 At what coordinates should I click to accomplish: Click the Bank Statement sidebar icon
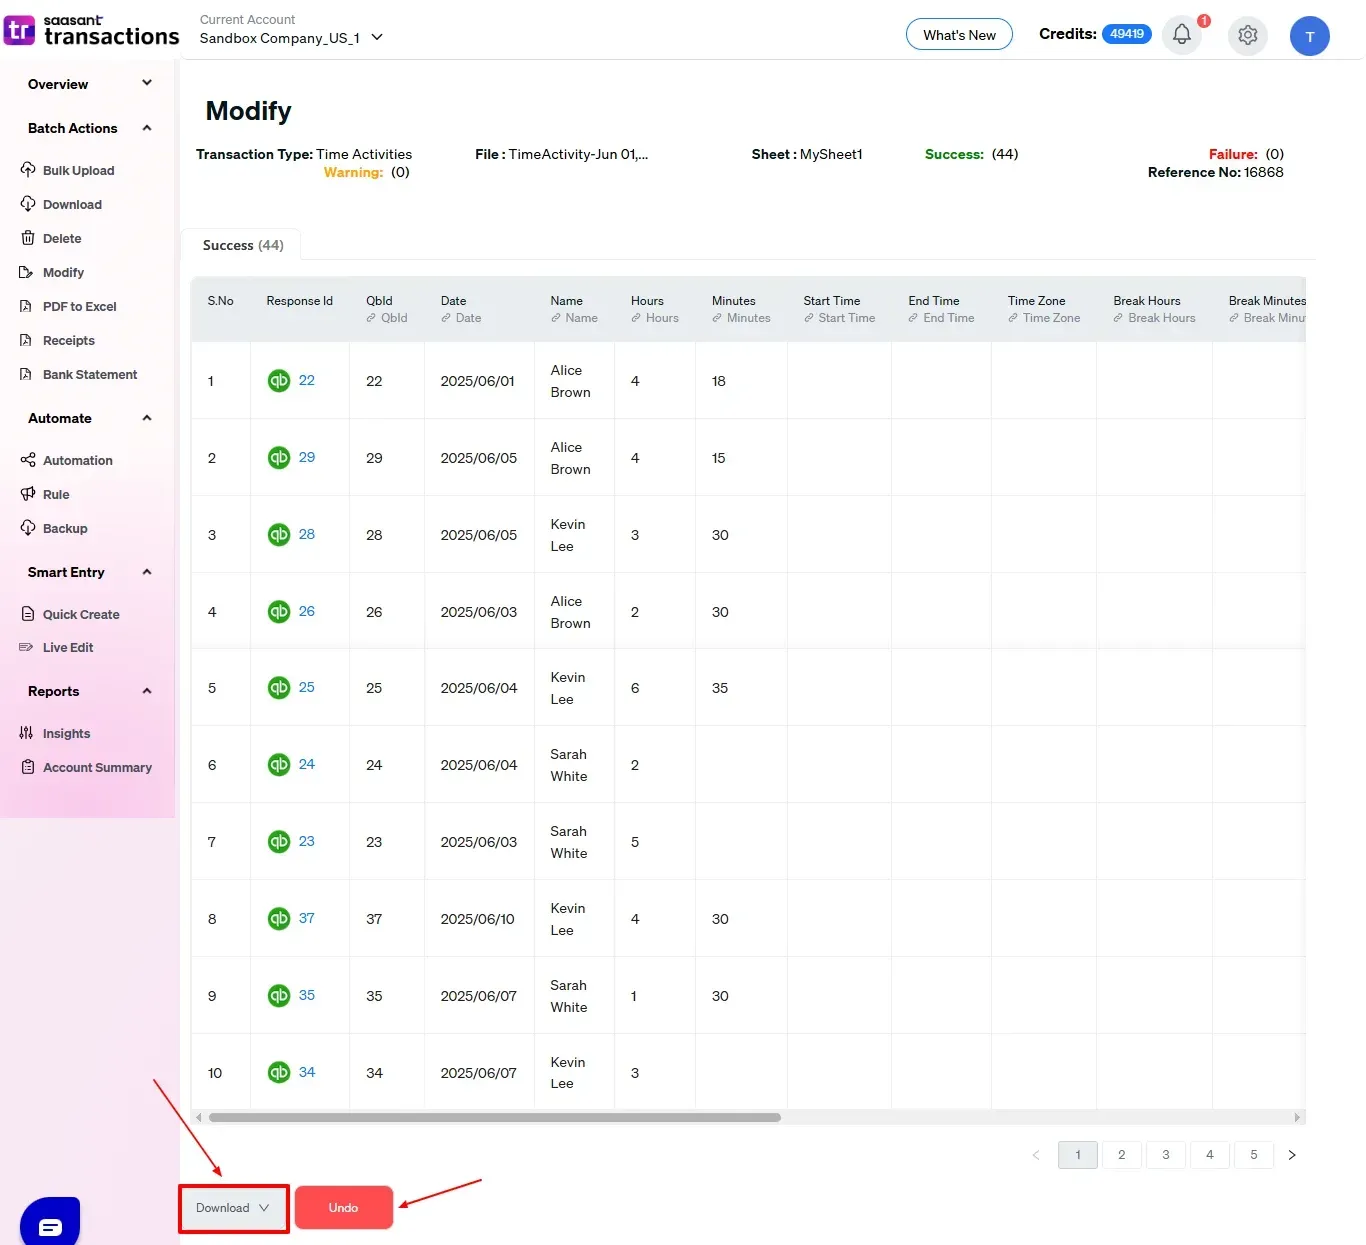coord(26,373)
